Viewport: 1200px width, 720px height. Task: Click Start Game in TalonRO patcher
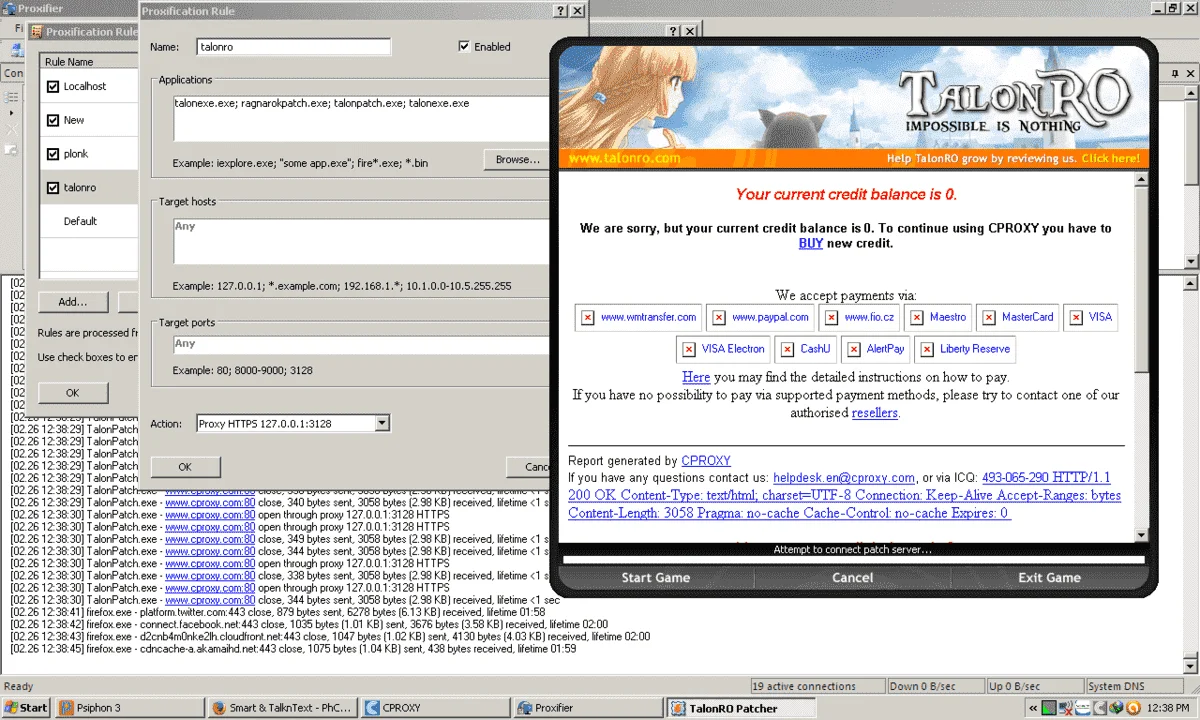(x=656, y=577)
